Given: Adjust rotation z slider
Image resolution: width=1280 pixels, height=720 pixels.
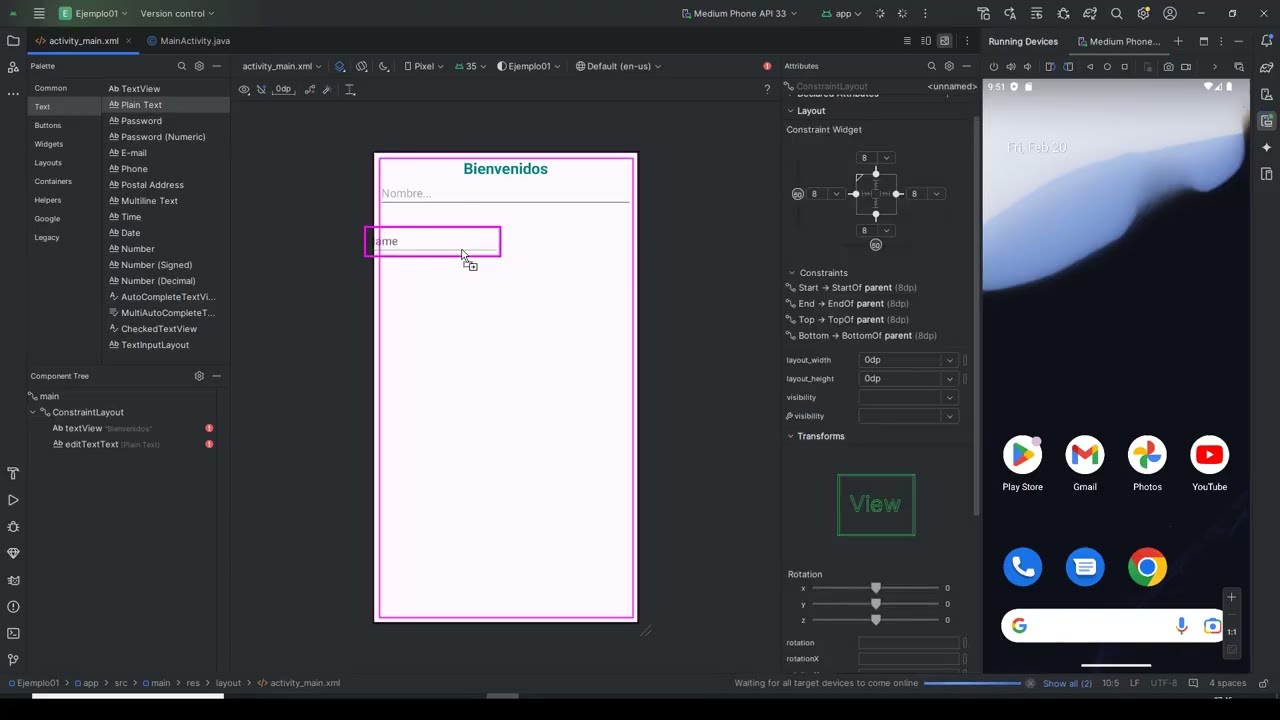Looking at the screenshot, I should (x=876, y=620).
